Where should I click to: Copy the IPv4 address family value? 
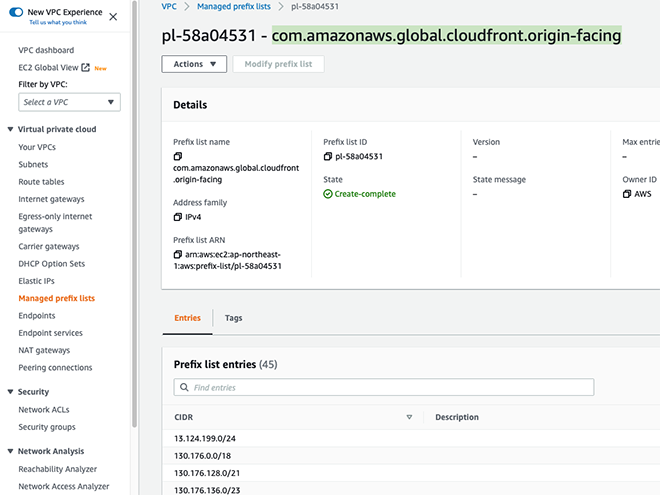(178, 217)
